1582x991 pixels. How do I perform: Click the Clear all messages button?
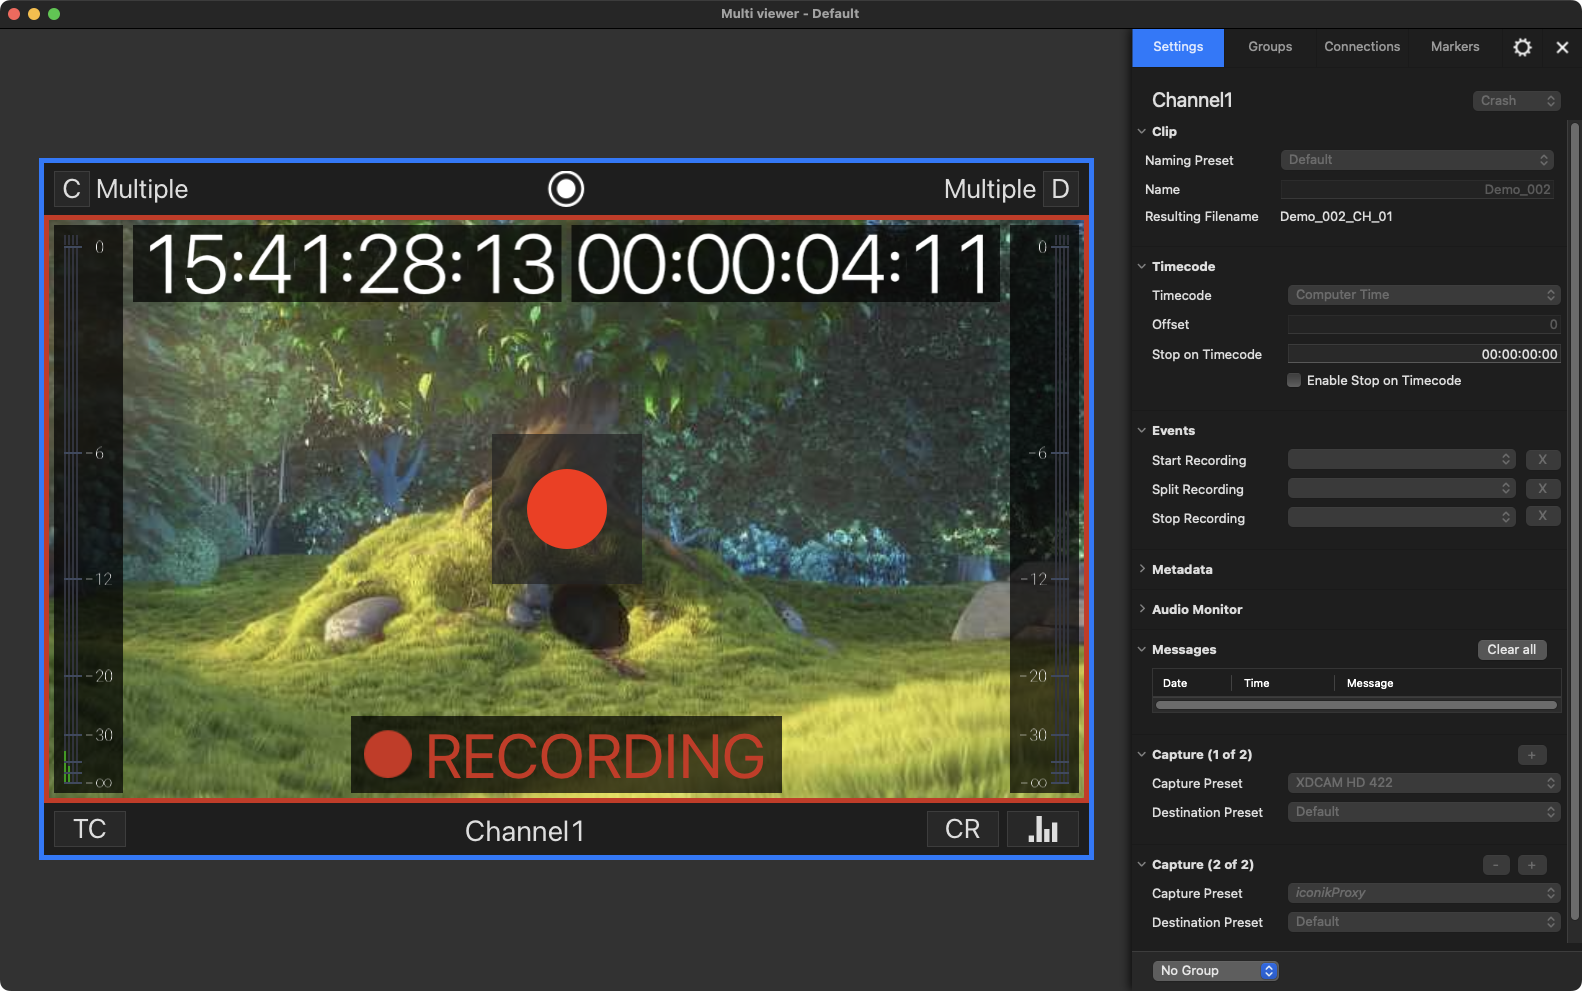pyautogui.click(x=1512, y=650)
